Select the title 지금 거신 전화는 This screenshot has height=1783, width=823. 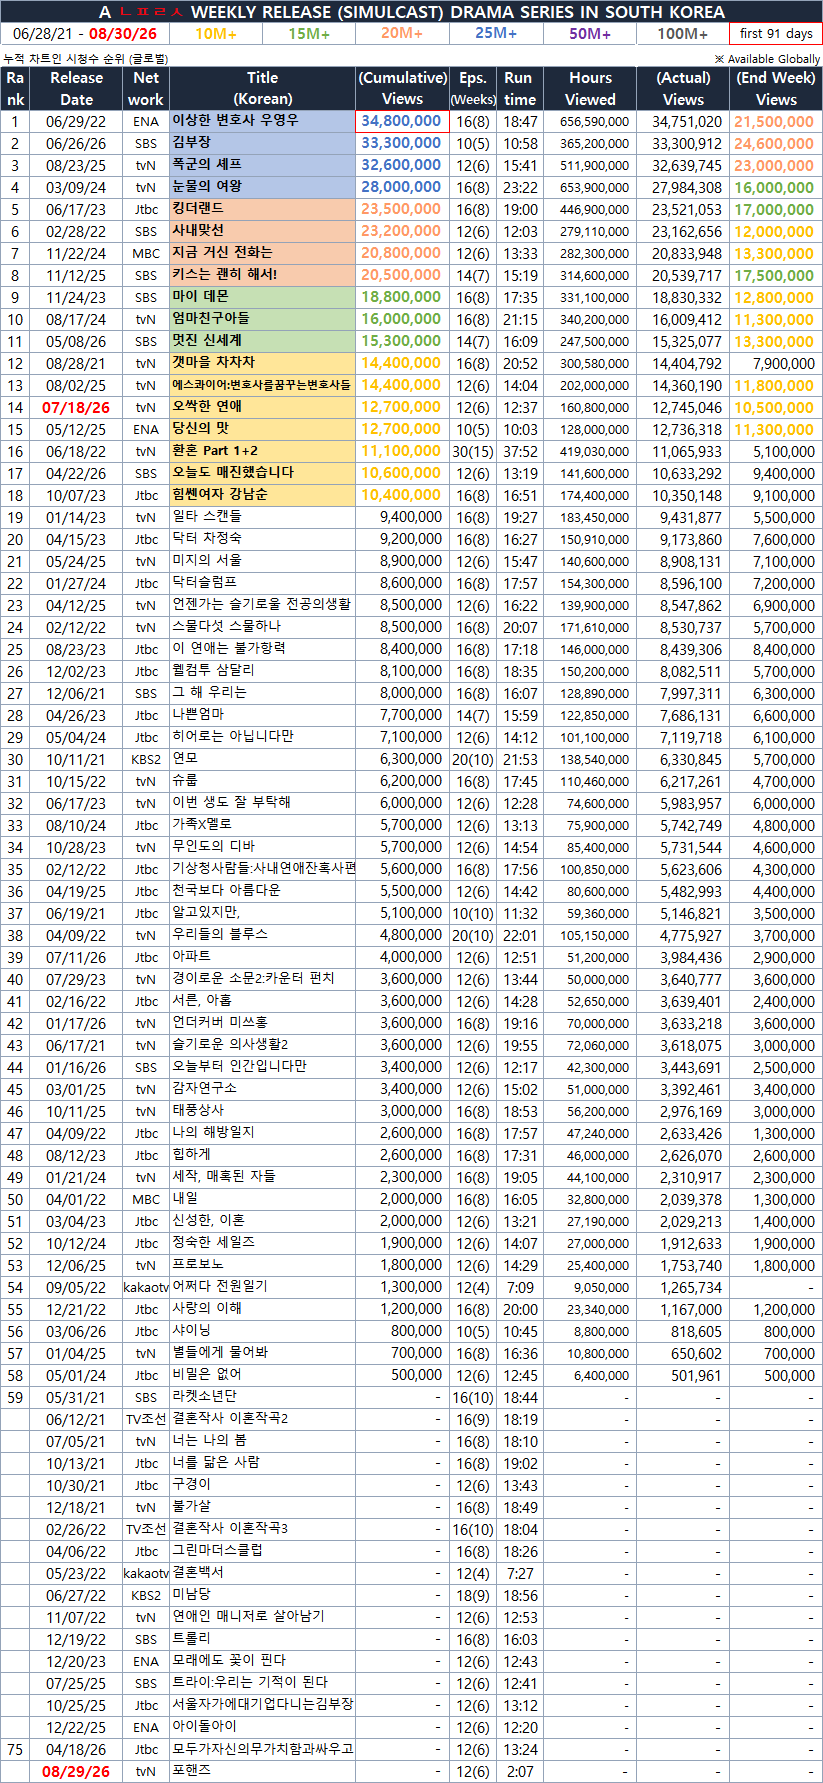click(222, 252)
